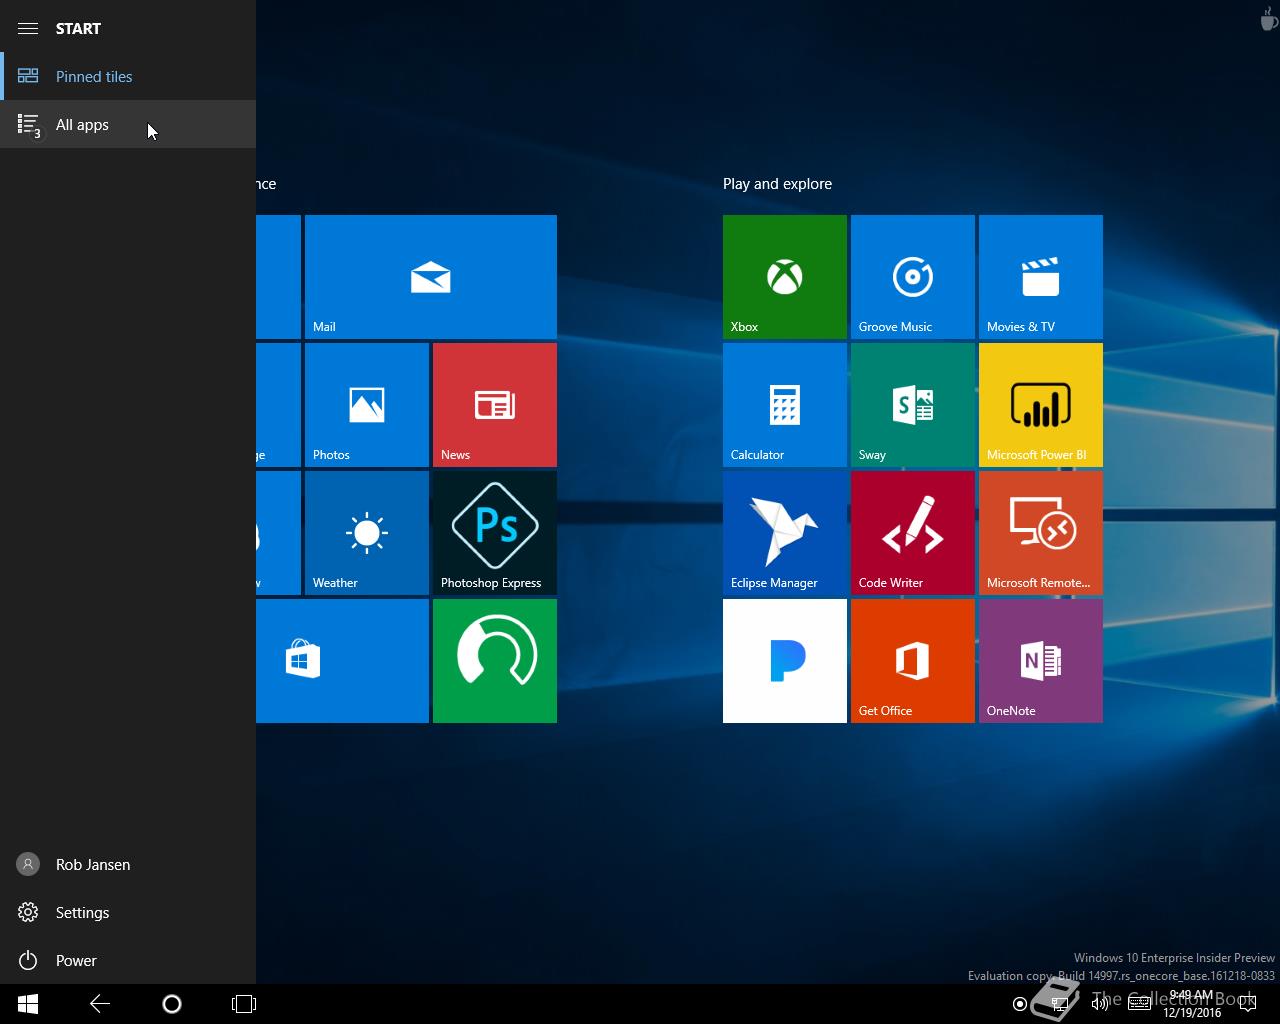This screenshot has width=1280, height=1024.
Task: Open the News tile
Action: (495, 405)
